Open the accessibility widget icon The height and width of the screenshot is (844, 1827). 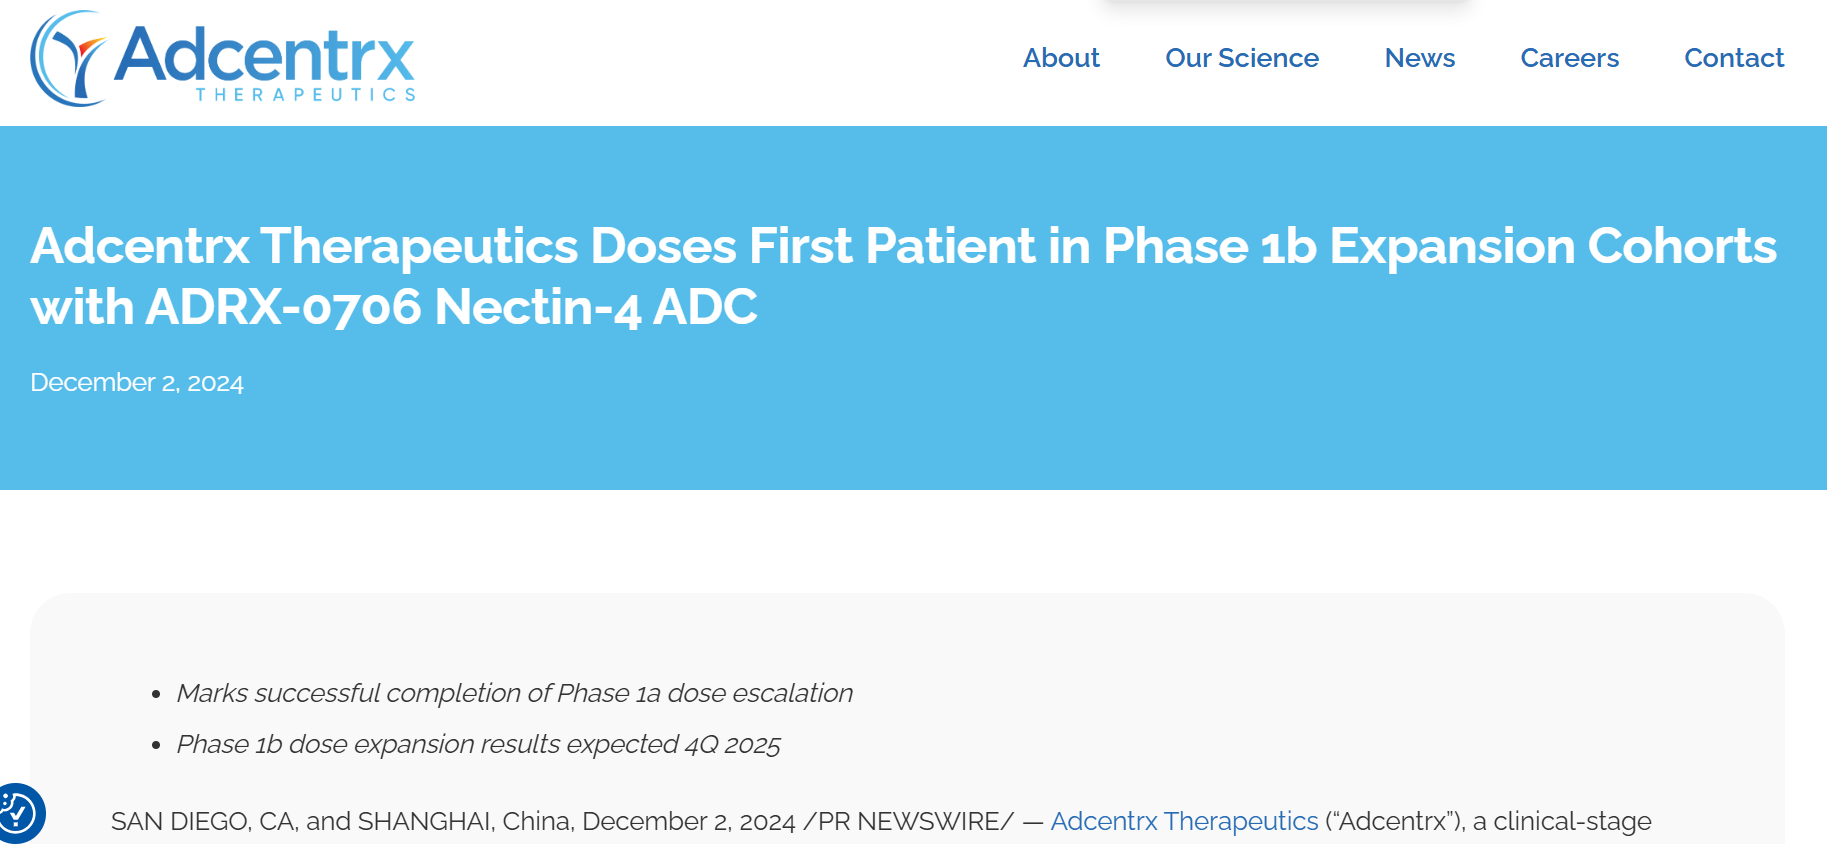[x=18, y=812]
